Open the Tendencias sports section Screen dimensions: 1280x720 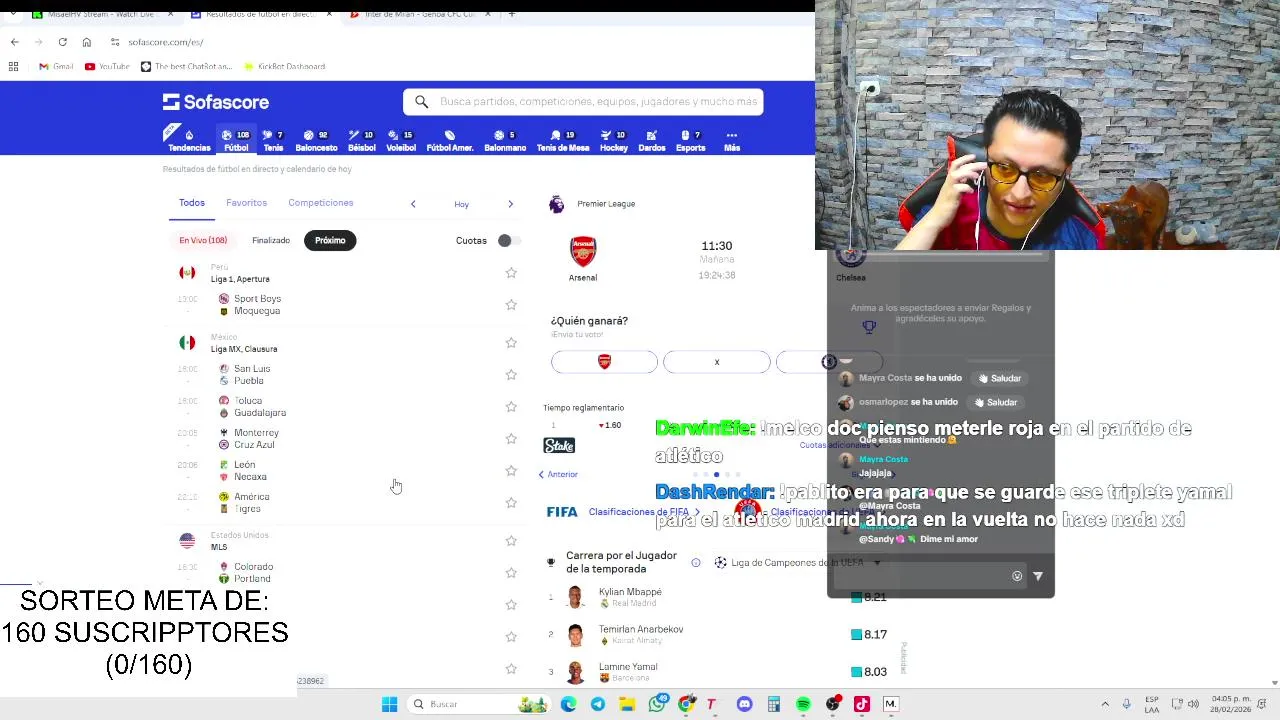pyautogui.click(x=189, y=140)
